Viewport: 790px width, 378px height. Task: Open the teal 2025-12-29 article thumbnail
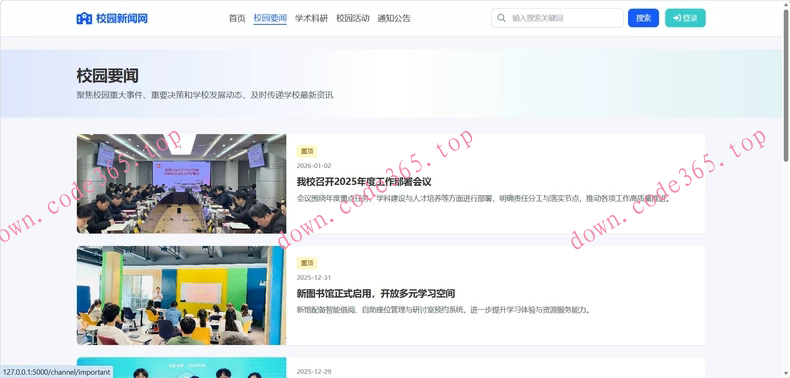[x=181, y=368]
